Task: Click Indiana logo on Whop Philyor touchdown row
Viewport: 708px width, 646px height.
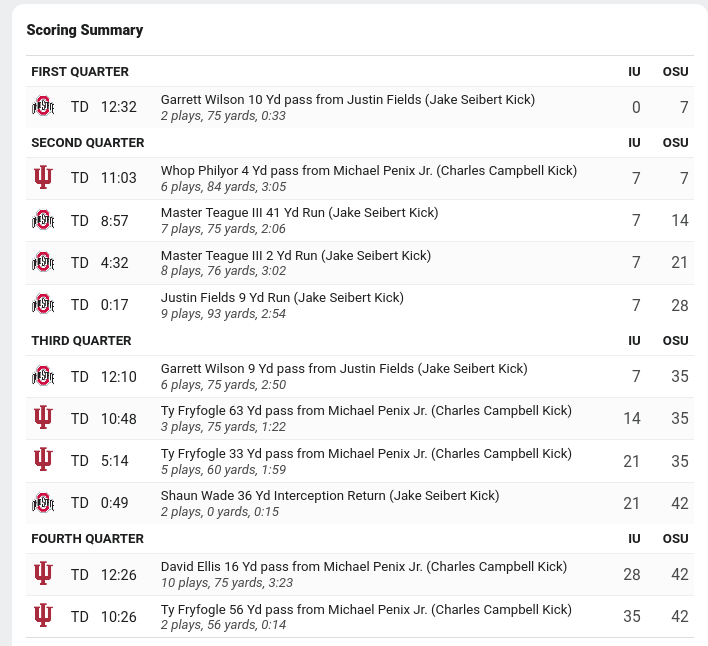Action: [x=43, y=177]
